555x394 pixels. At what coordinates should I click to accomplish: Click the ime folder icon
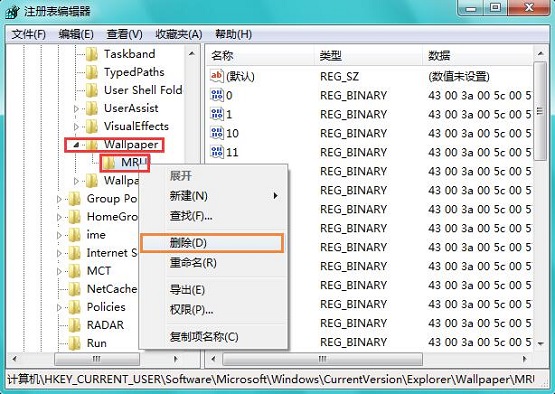[x=75, y=235]
